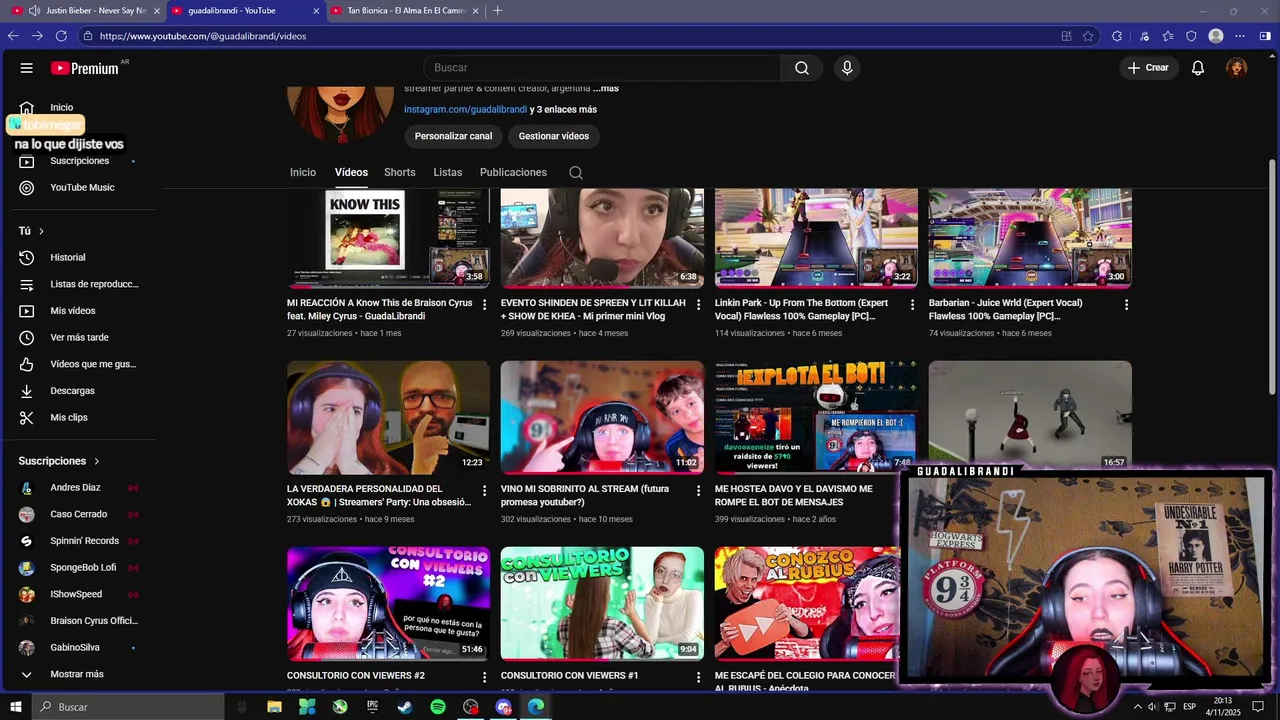
Task: Switch to Tan Bionica browser tab
Action: tap(406, 11)
